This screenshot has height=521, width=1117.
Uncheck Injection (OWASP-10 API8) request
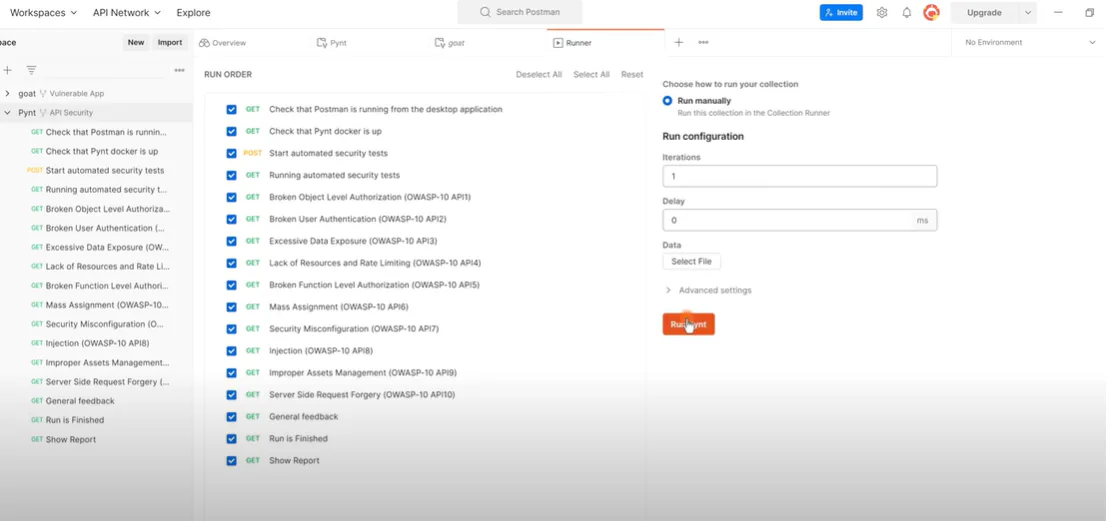click(x=232, y=351)
